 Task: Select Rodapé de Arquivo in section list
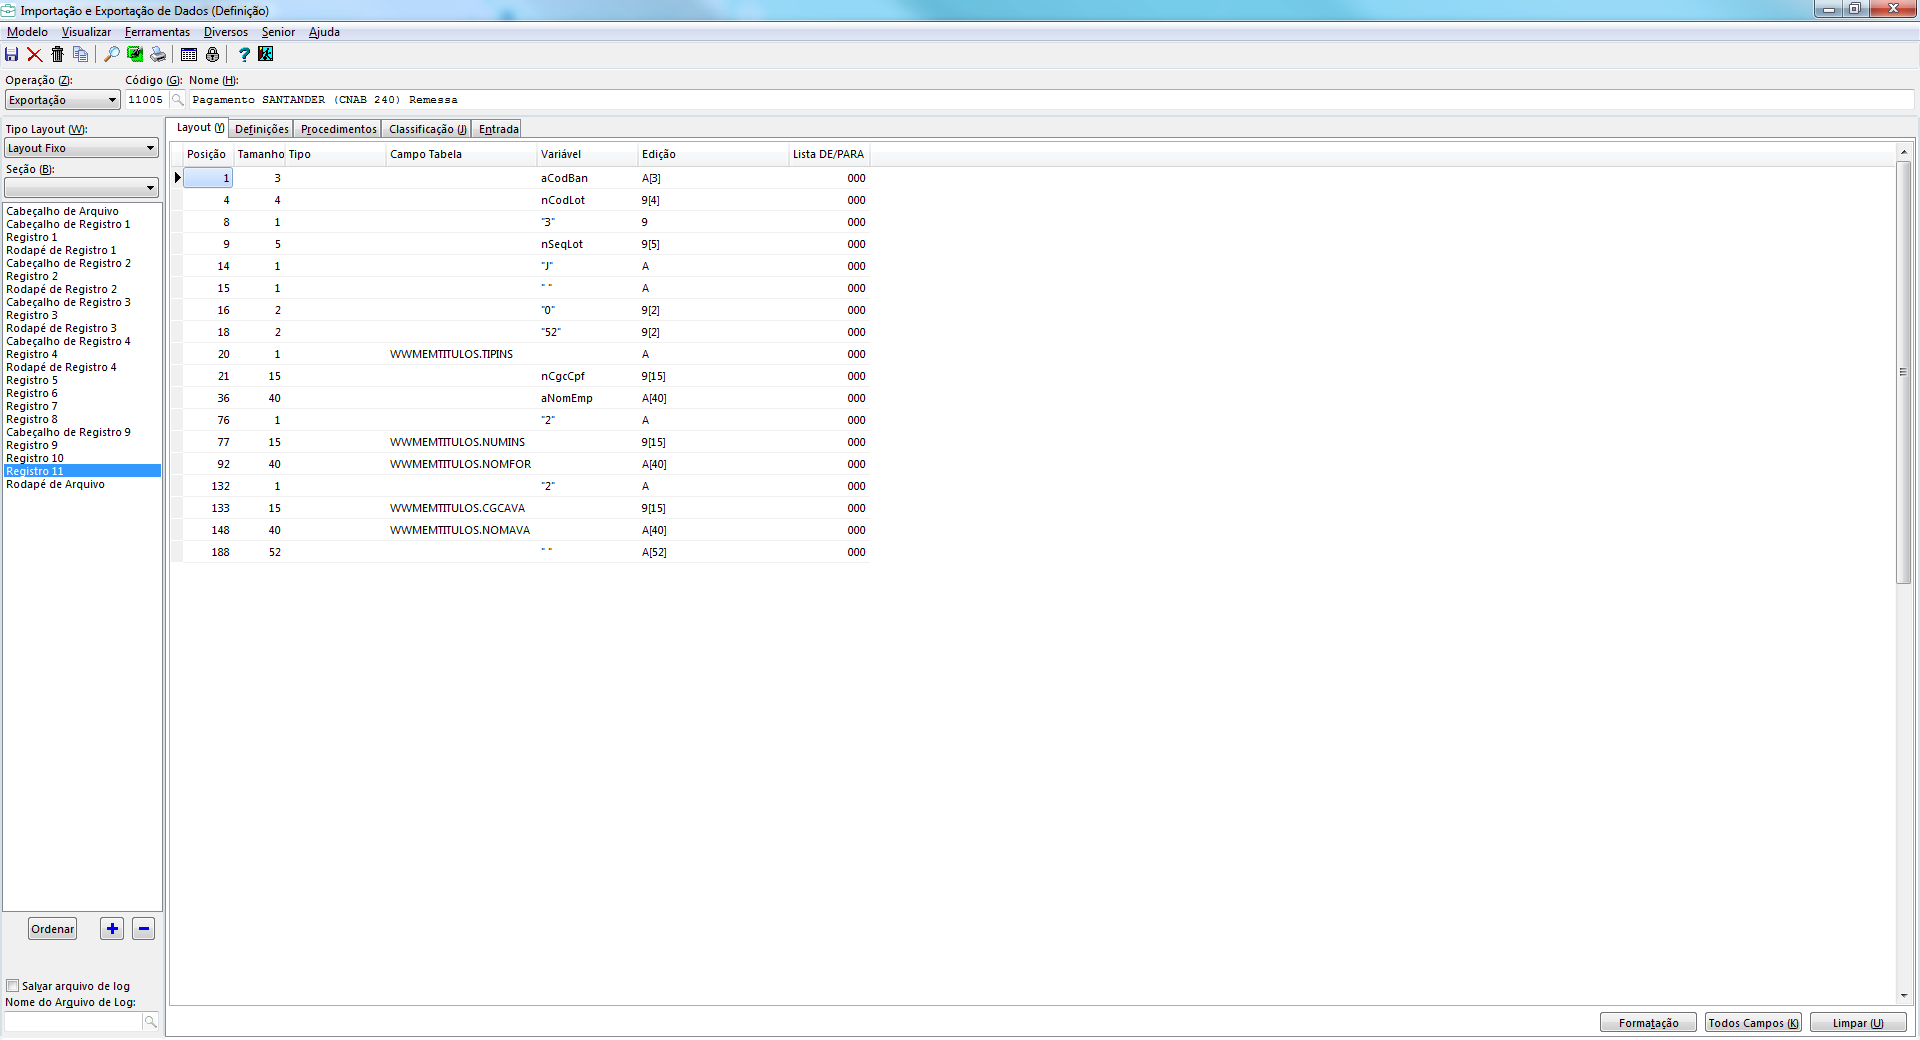[55, 485]
